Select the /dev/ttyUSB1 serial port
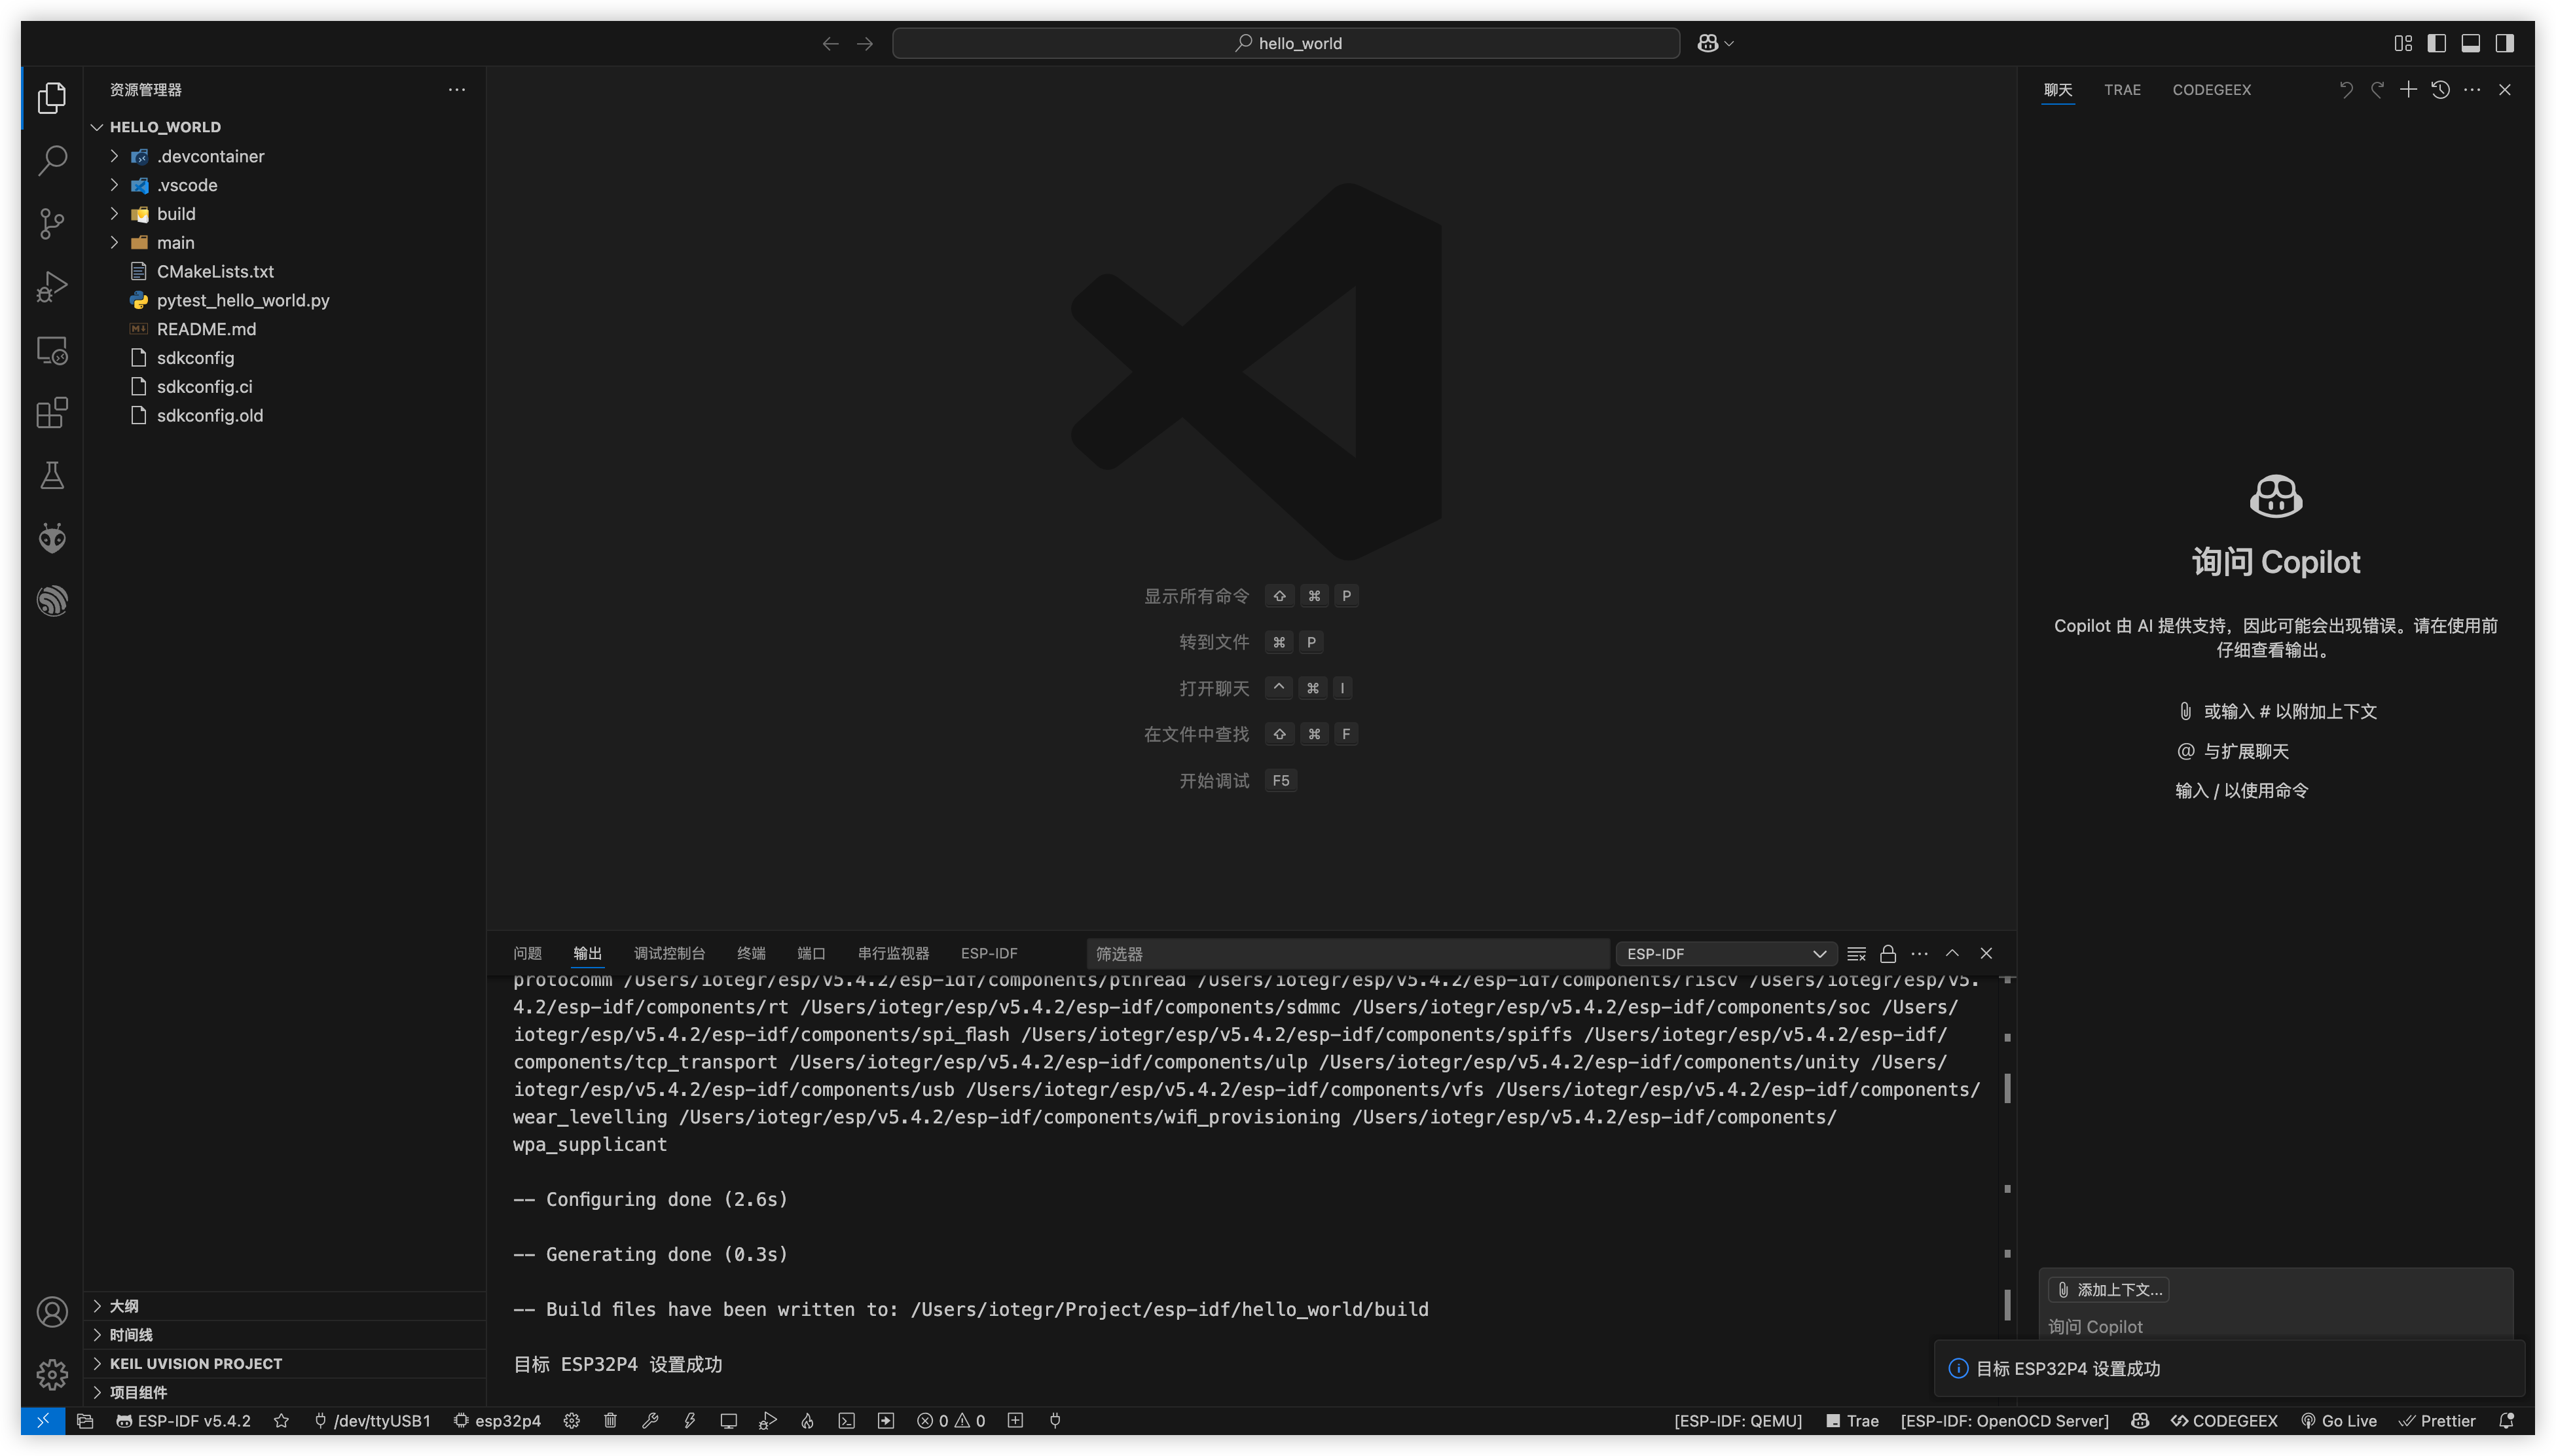The width and height of the screenshot is (2556, 1456). tap(371, 1420)
